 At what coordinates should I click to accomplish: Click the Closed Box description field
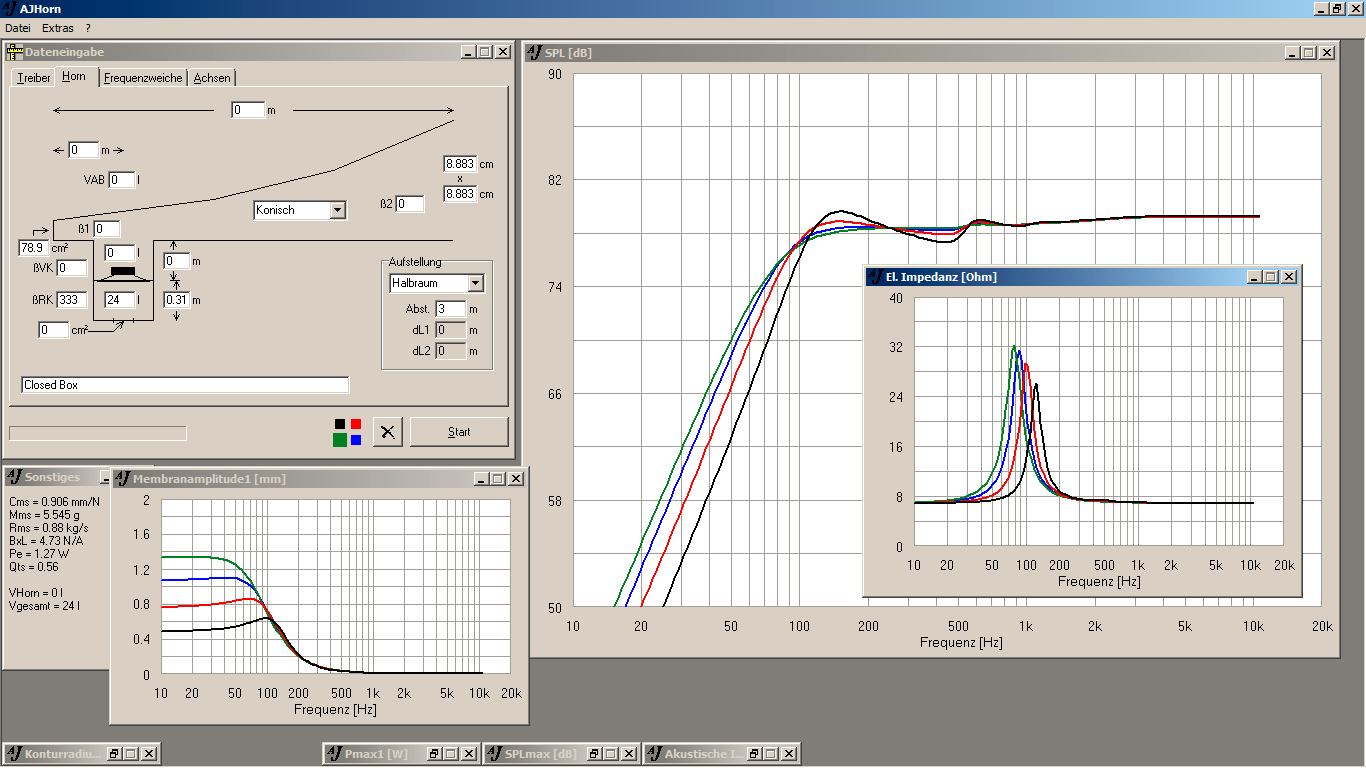coord(185,385)
